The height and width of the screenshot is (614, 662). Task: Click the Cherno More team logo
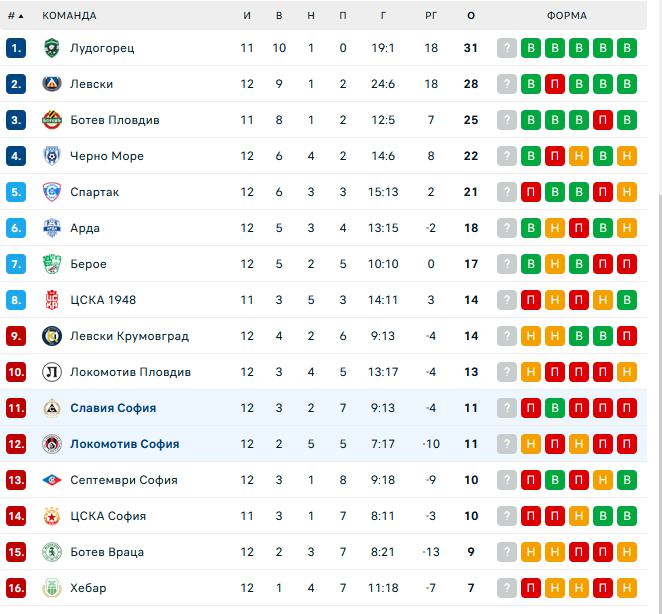coord(52,156)
